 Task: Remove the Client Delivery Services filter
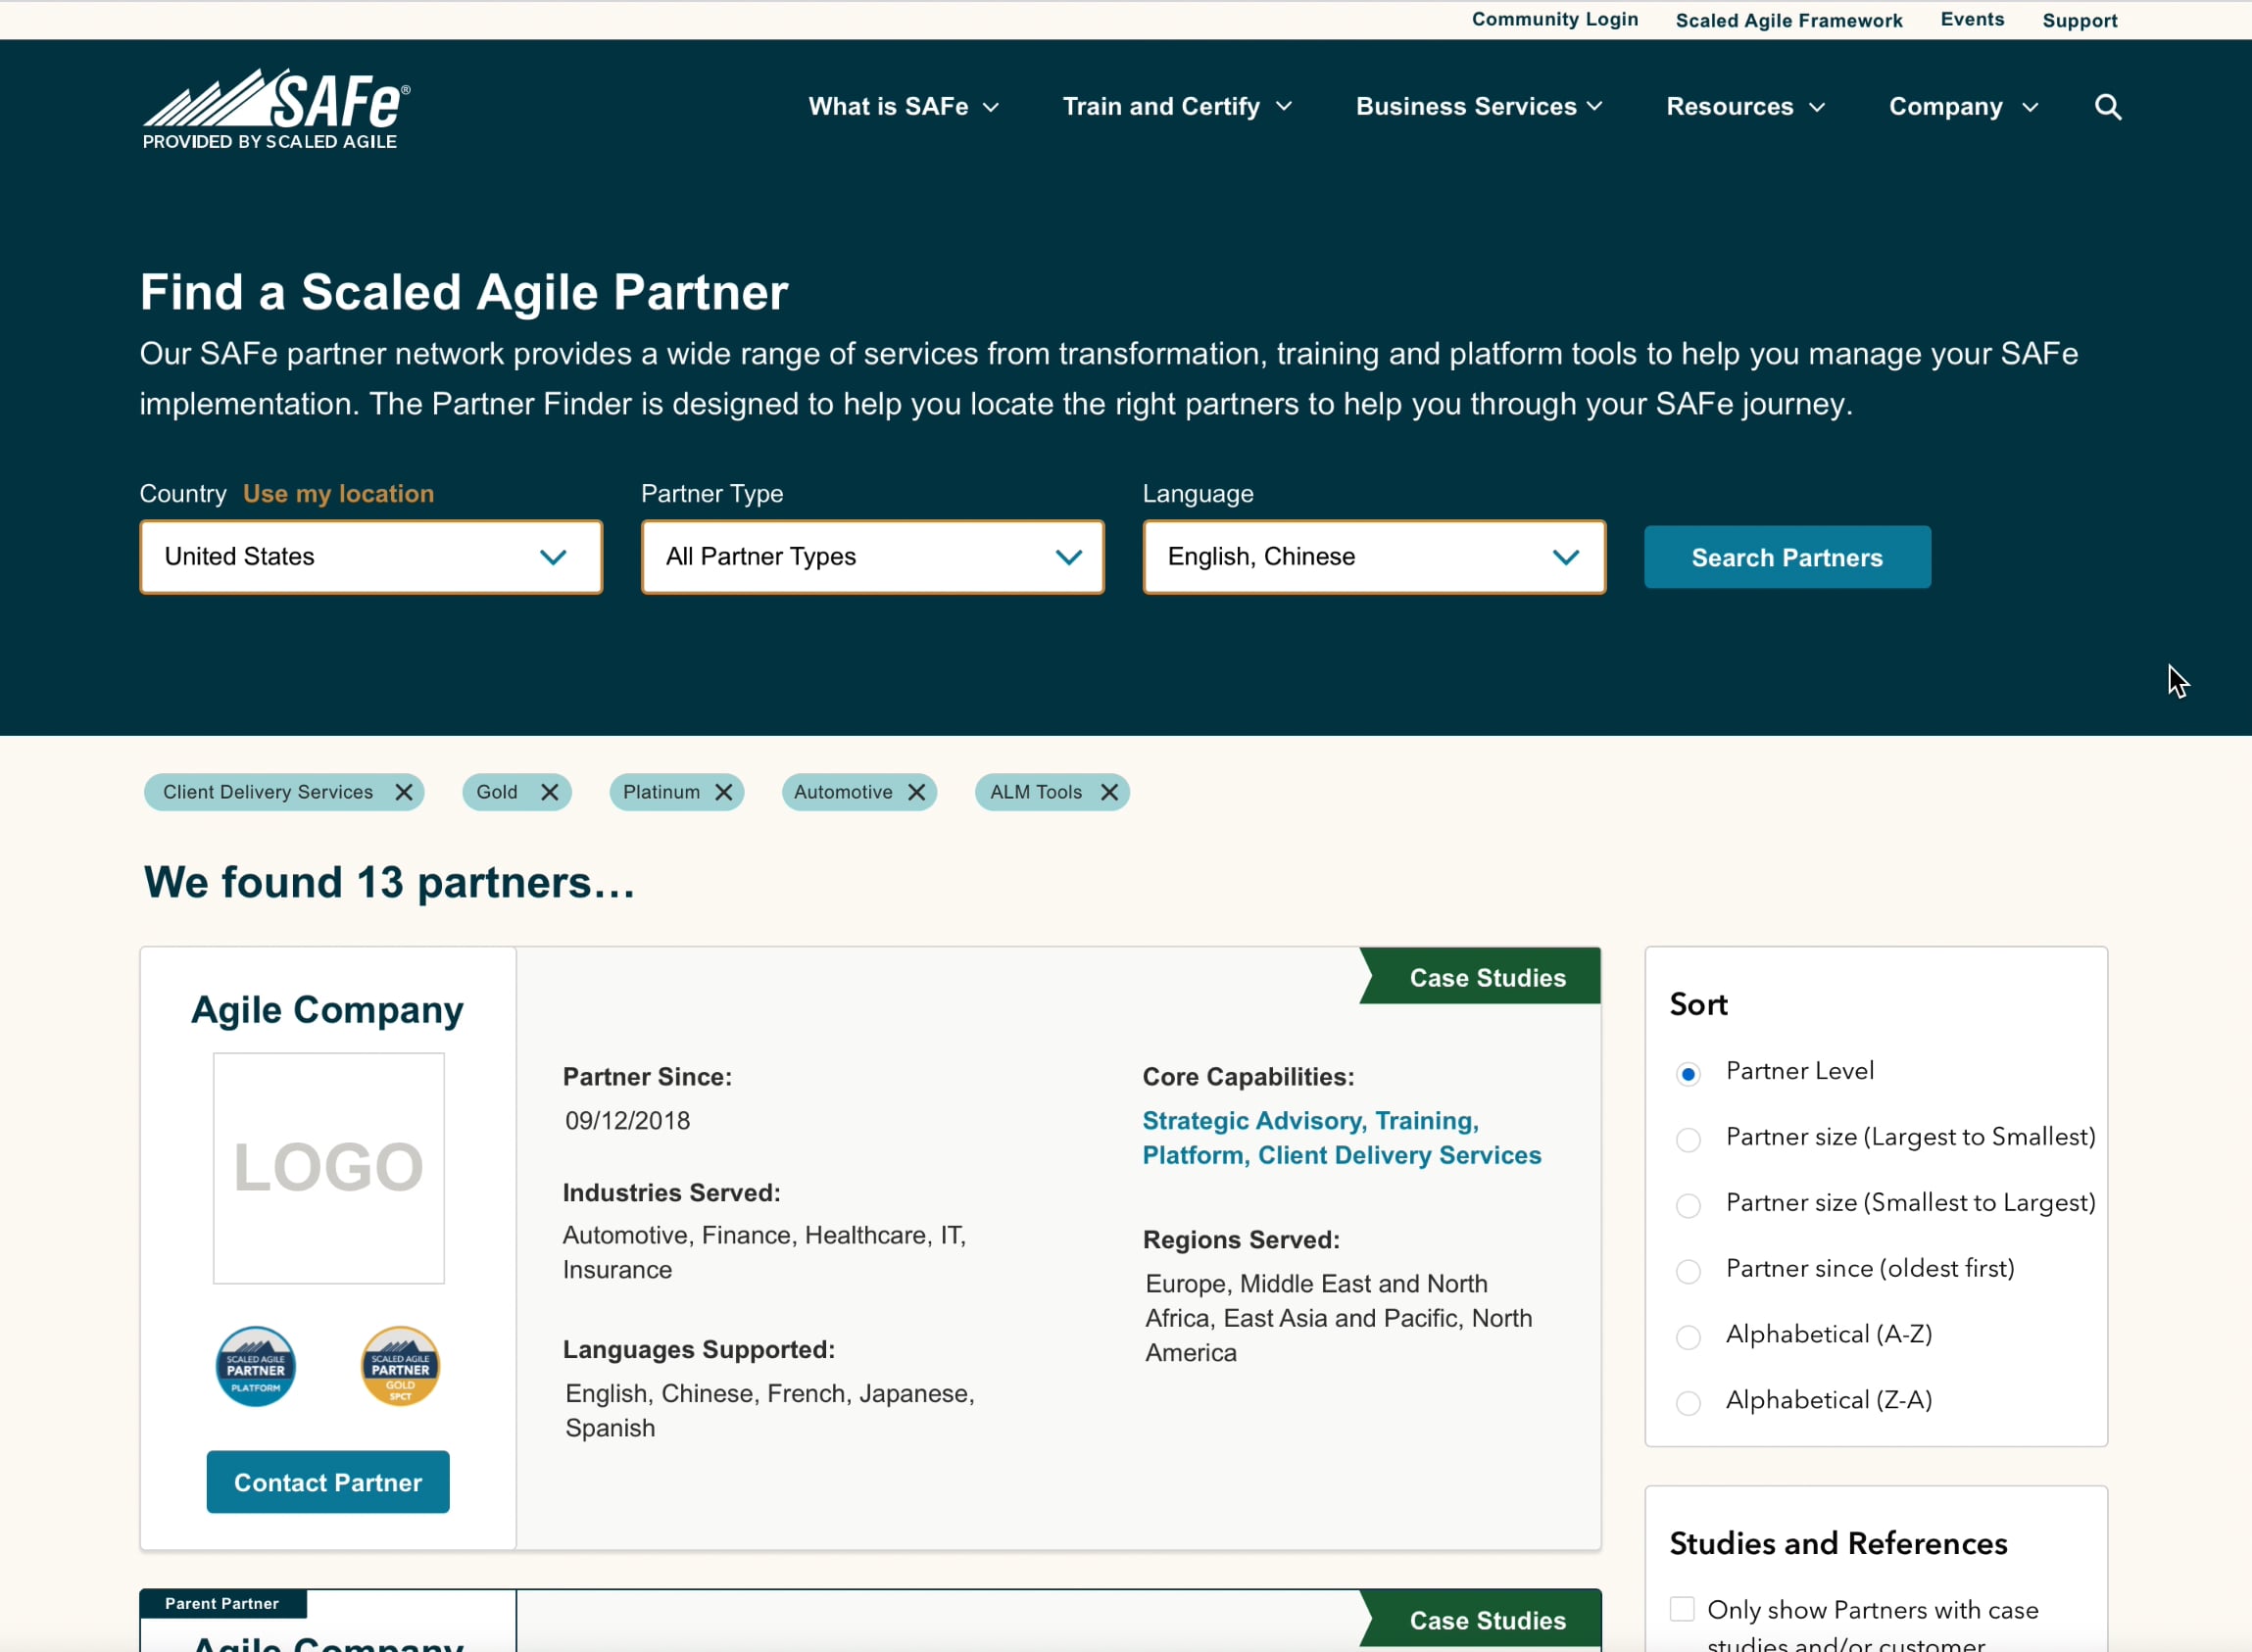(x=404, y=791)
